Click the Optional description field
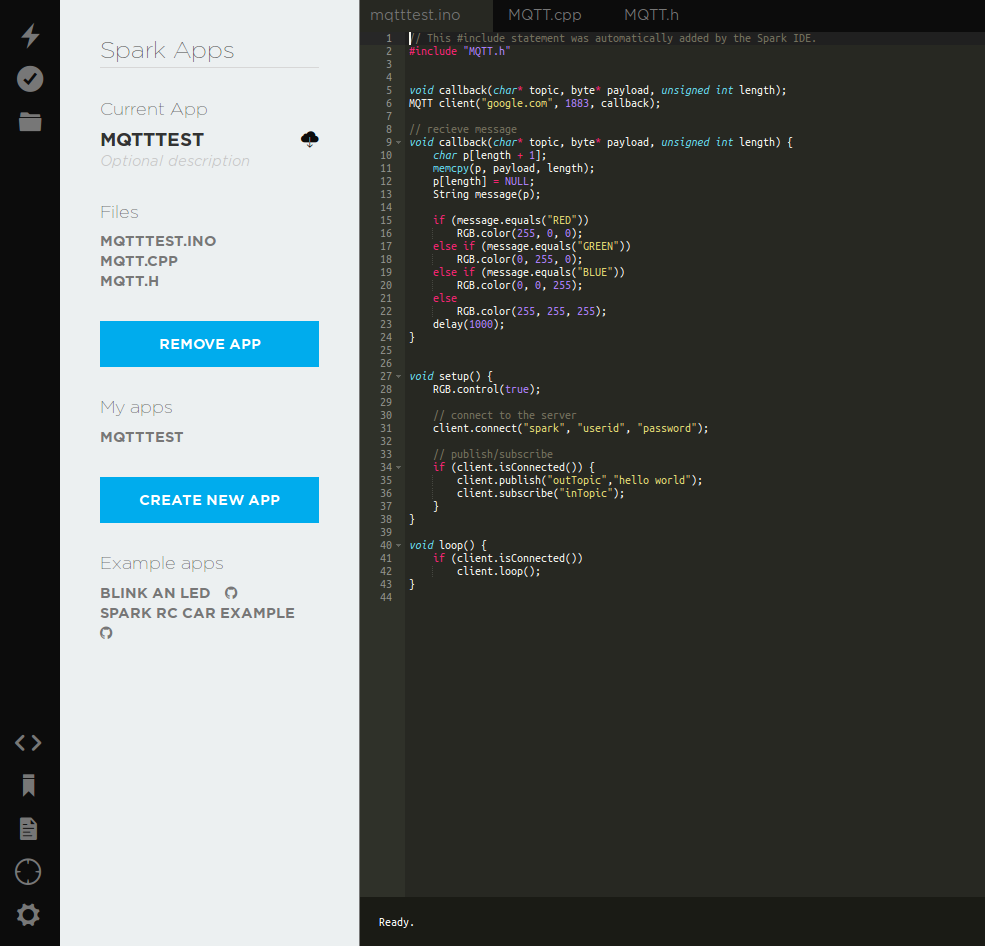 coord(175,161)
